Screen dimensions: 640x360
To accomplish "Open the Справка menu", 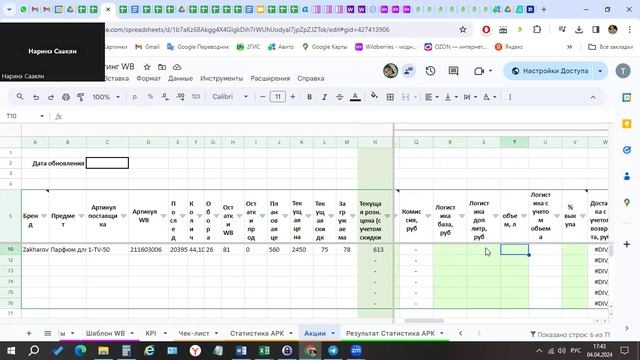I will (x=311, y=78).
